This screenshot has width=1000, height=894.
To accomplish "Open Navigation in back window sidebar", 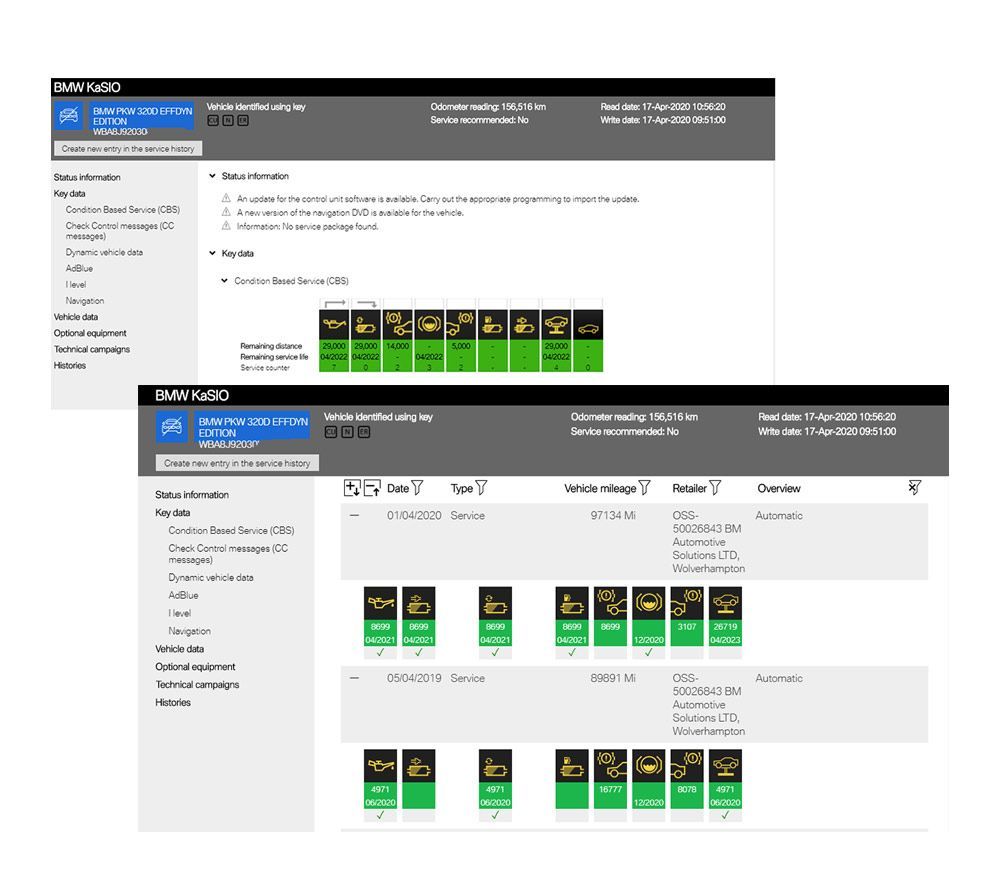I will (84, 301).
